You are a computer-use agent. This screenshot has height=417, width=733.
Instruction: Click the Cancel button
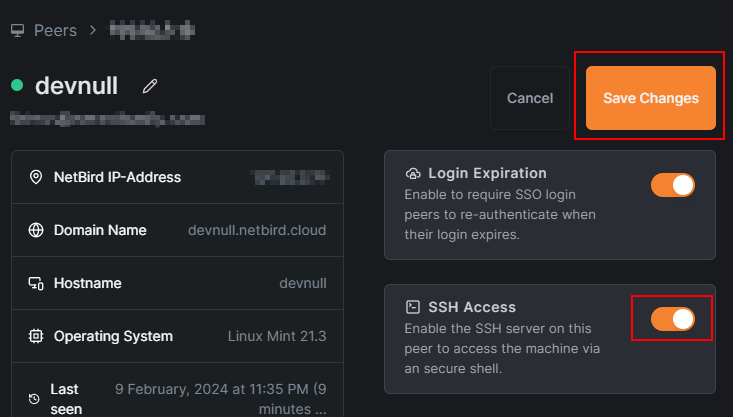click(530, 98)
